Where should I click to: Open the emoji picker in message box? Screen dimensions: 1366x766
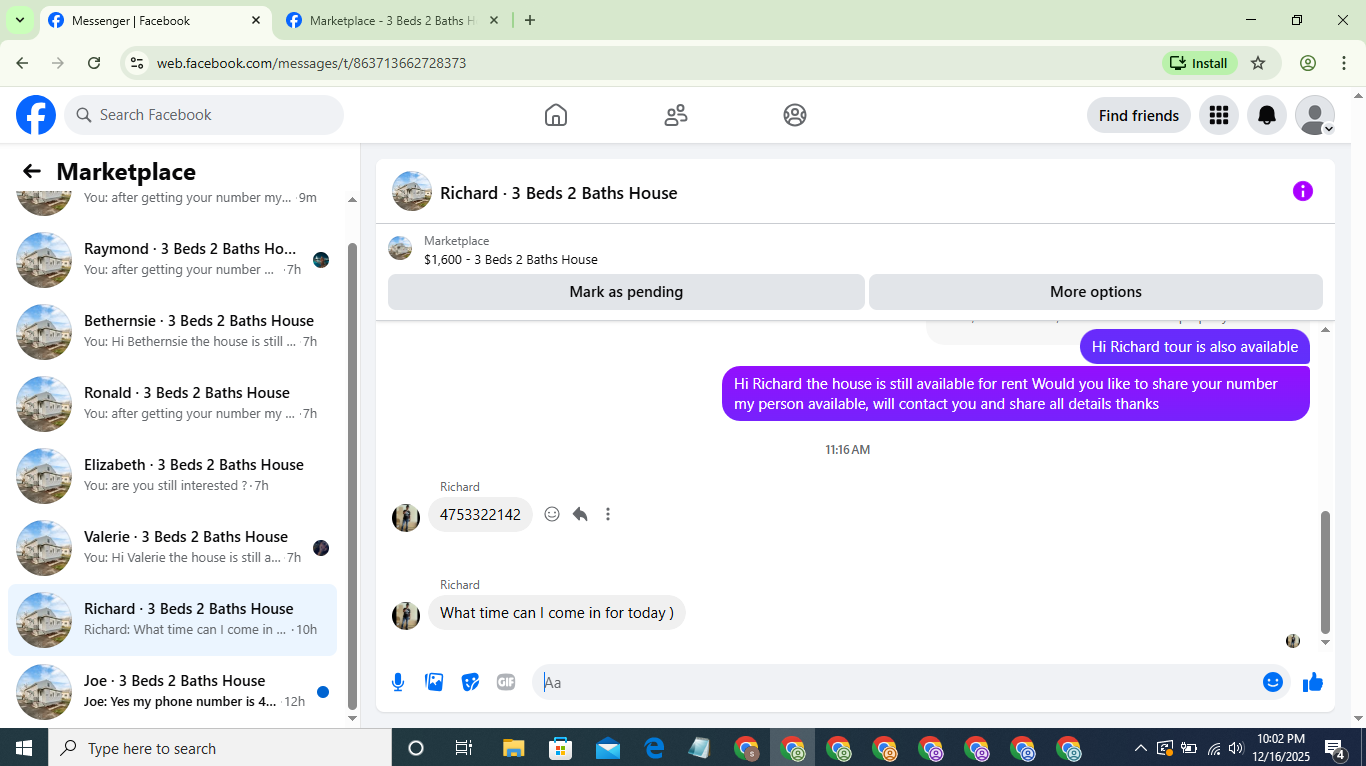(x=1273, y=682)
